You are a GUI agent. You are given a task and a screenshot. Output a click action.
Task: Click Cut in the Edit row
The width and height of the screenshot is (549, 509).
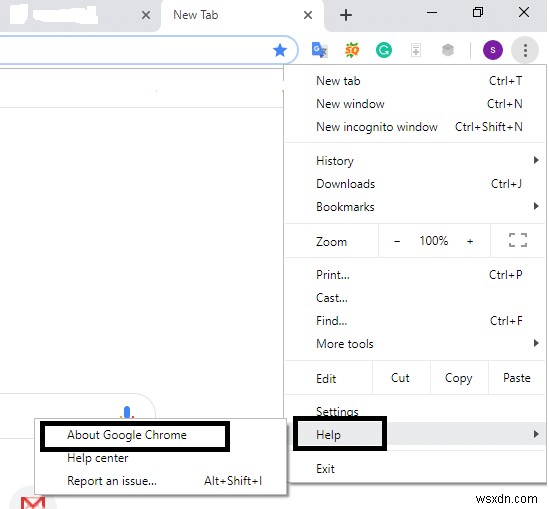[401, 378]
